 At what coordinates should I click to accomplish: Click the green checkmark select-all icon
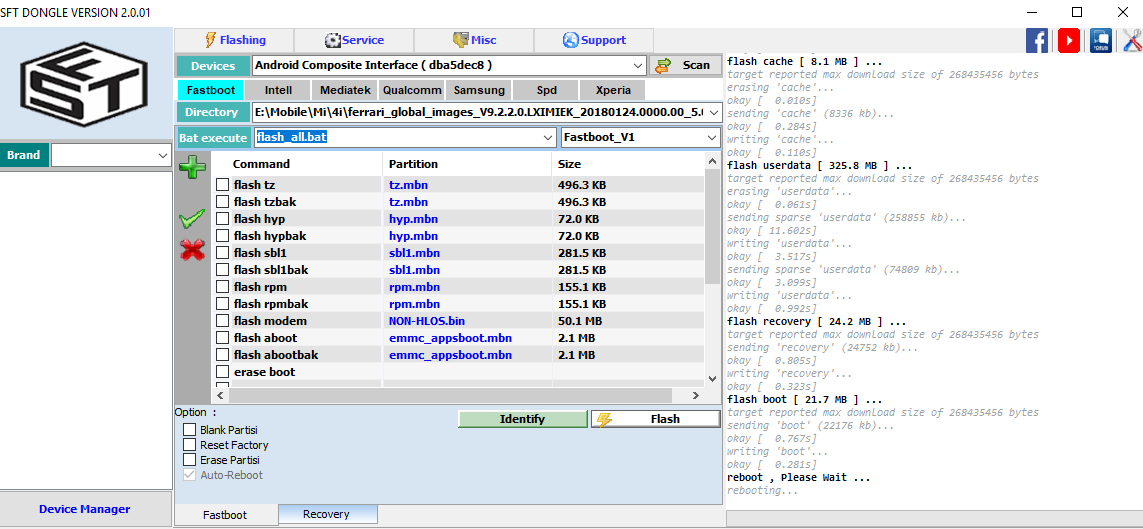[x=192, y=218]
